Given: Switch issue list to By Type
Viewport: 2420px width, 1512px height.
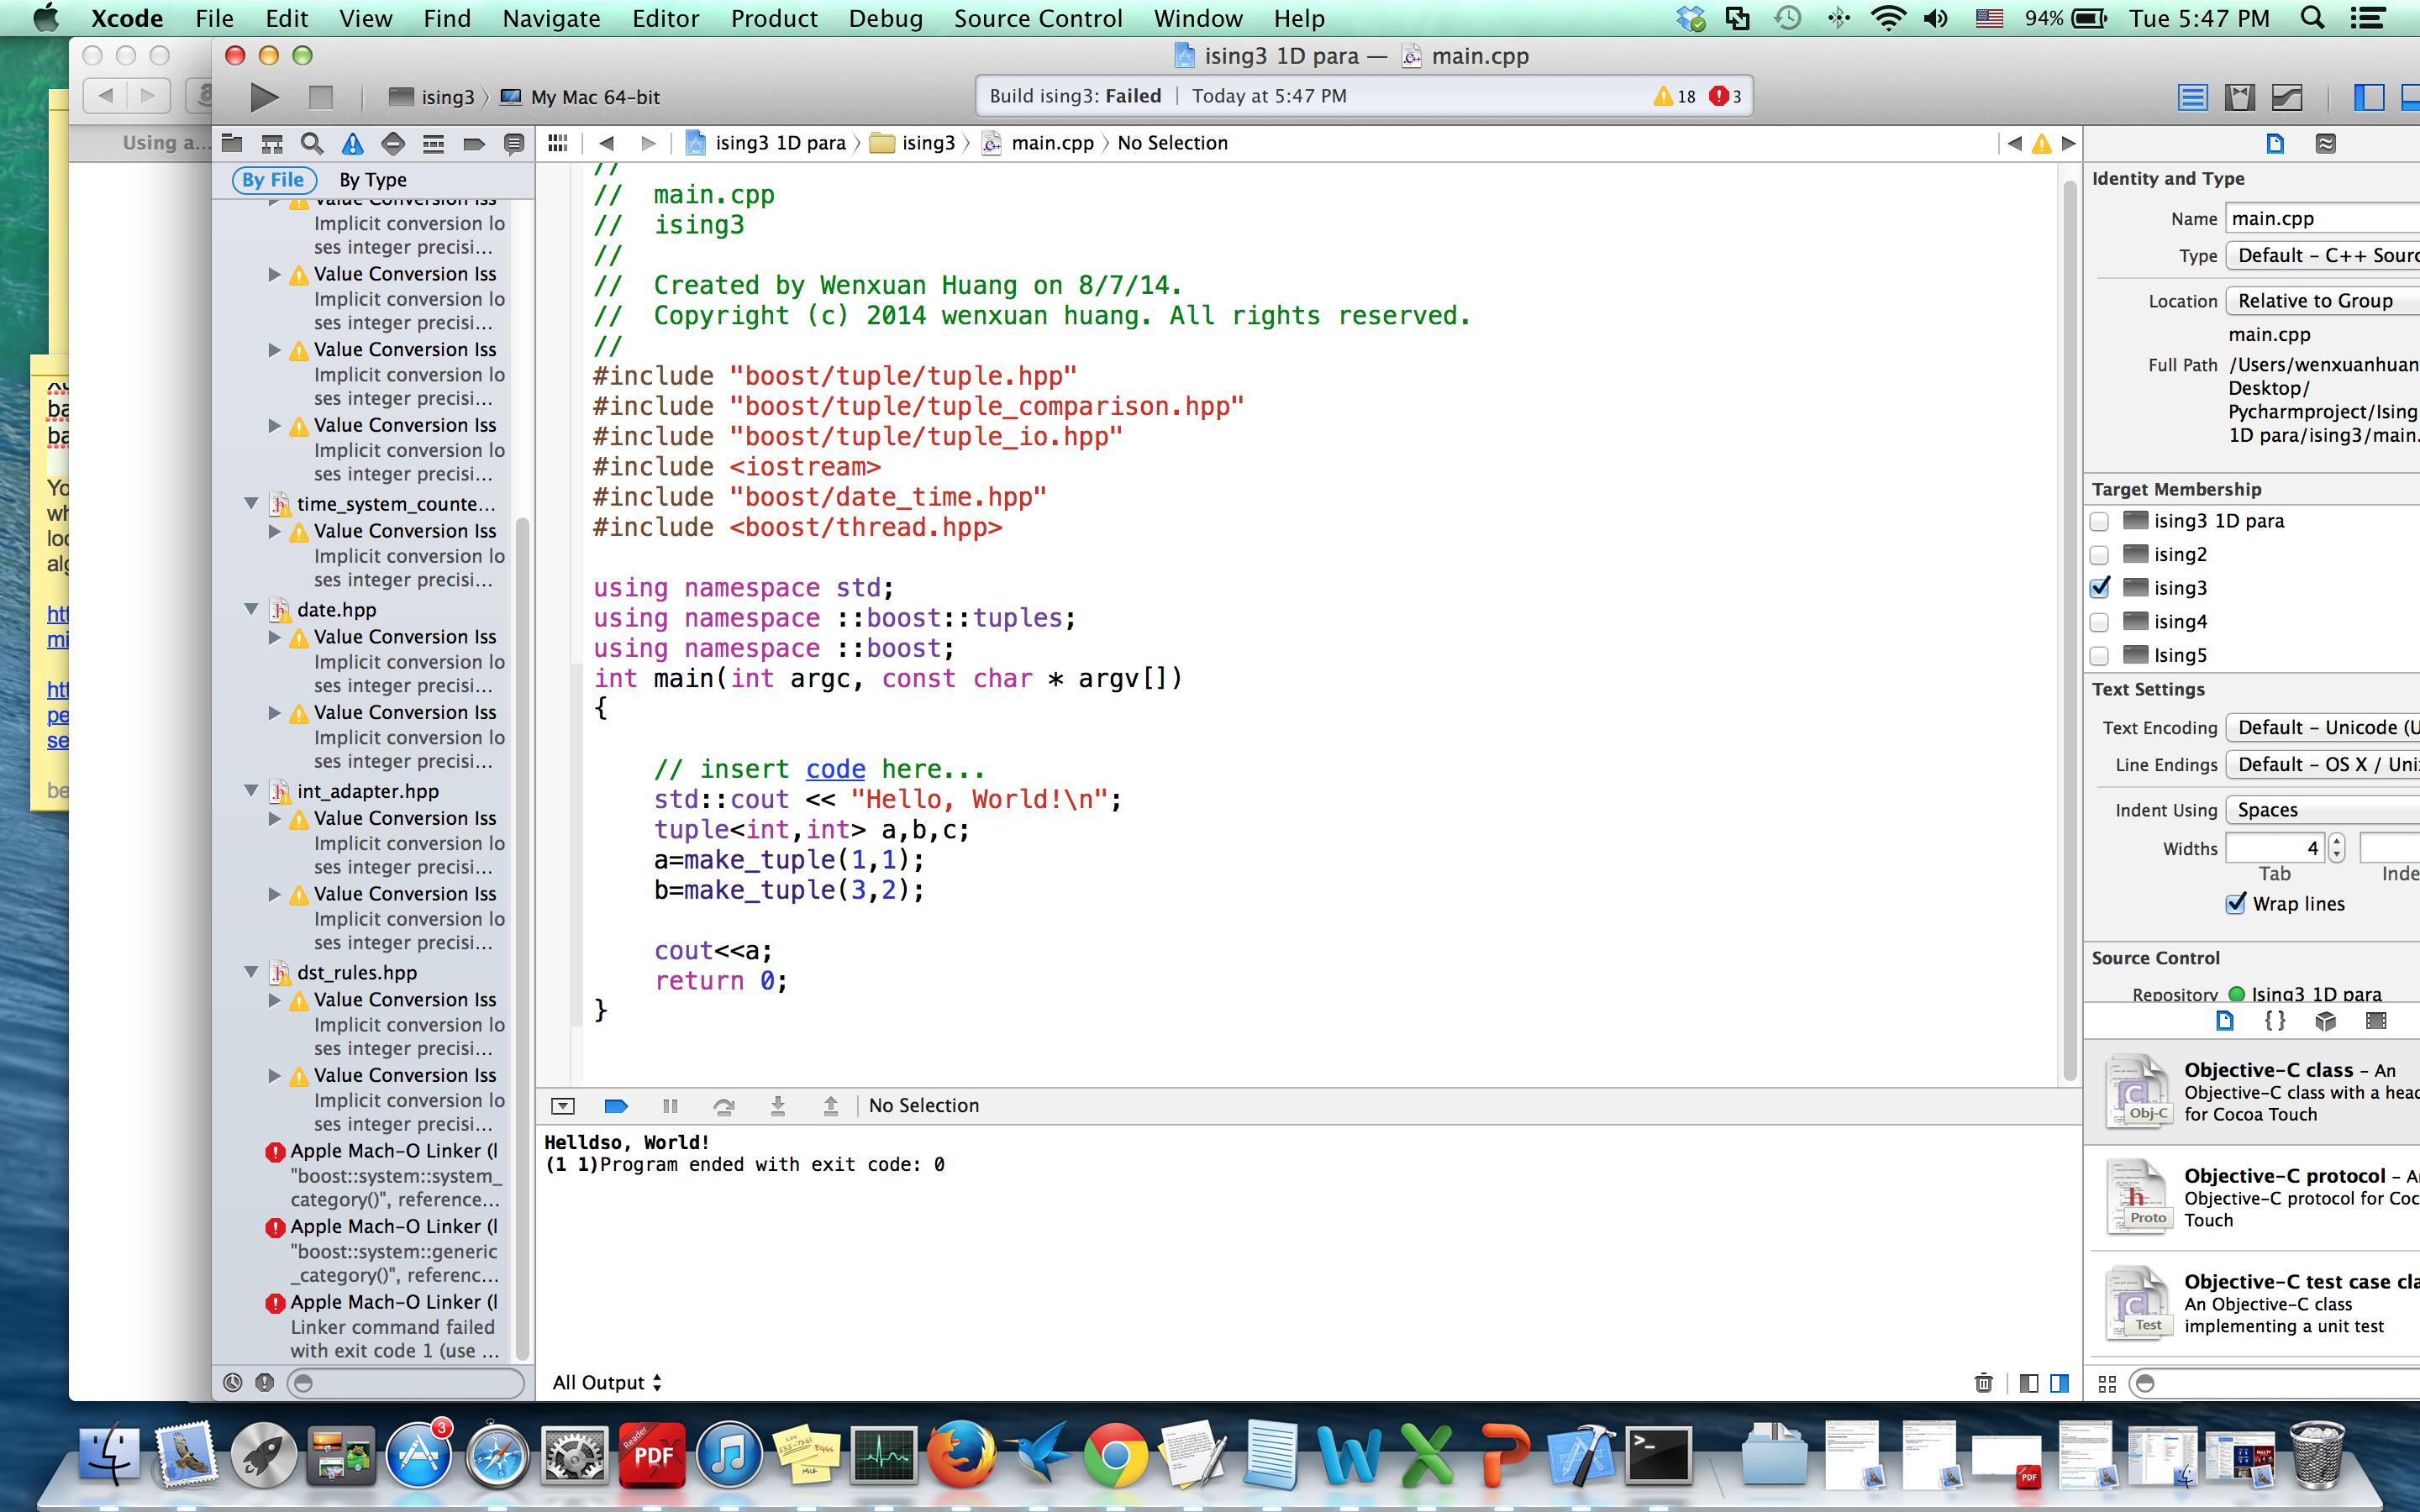Looking at the screenshot, I should [373, 180].
